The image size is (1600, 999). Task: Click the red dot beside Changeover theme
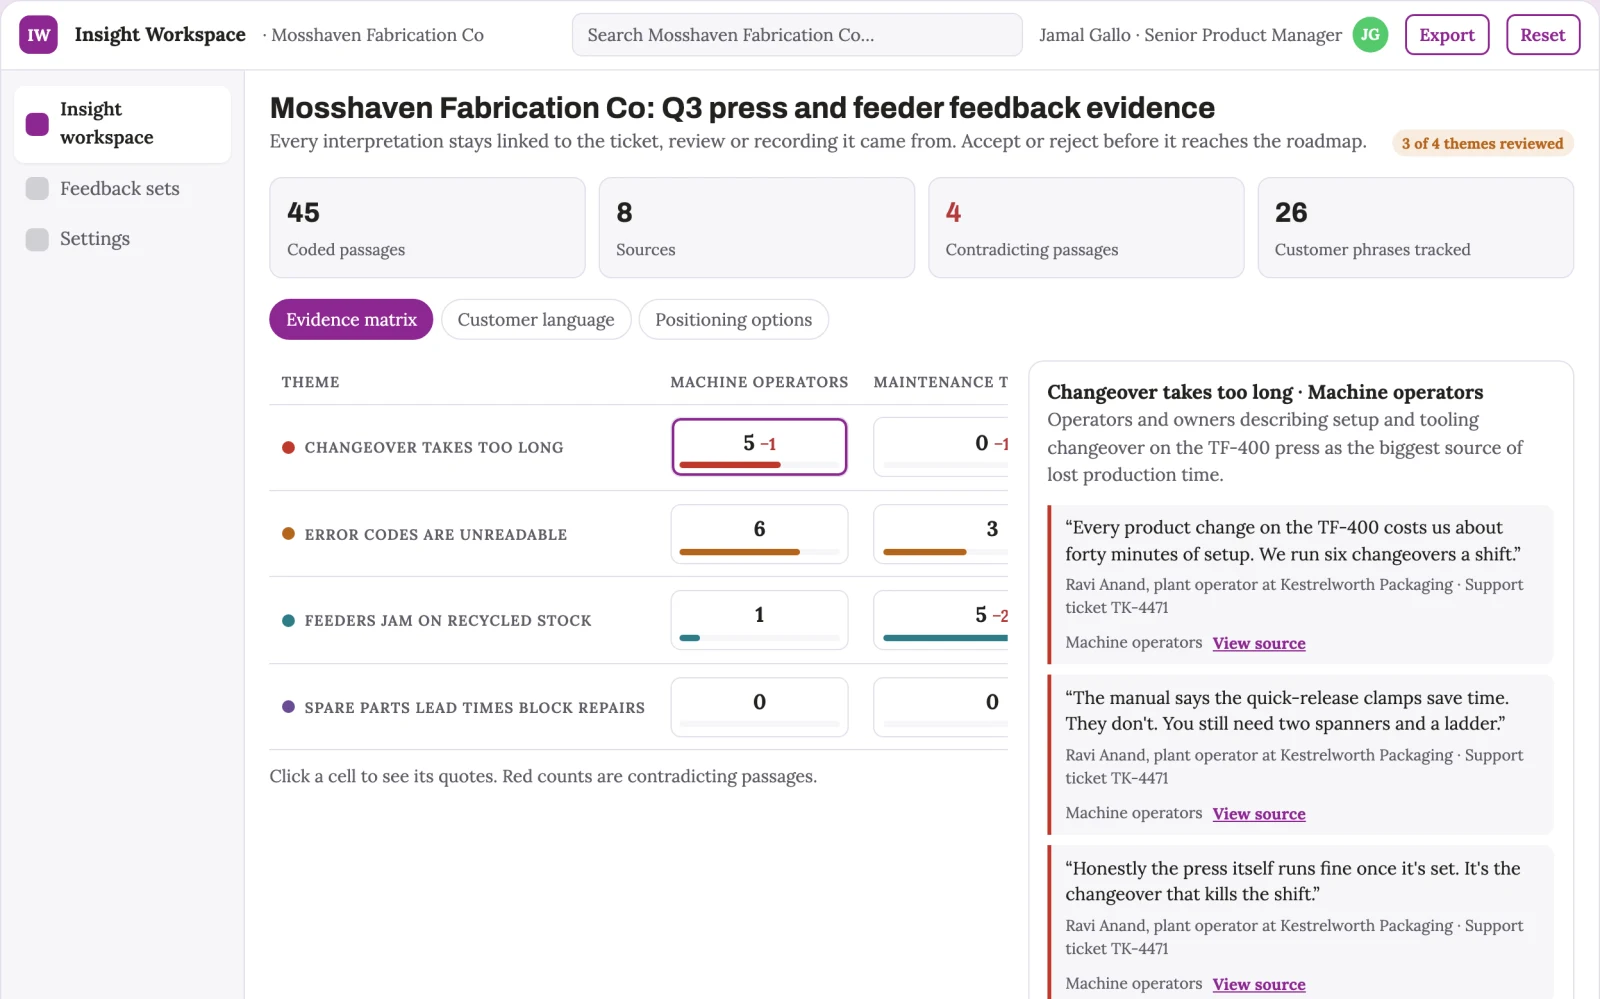[x=288, y=448]
